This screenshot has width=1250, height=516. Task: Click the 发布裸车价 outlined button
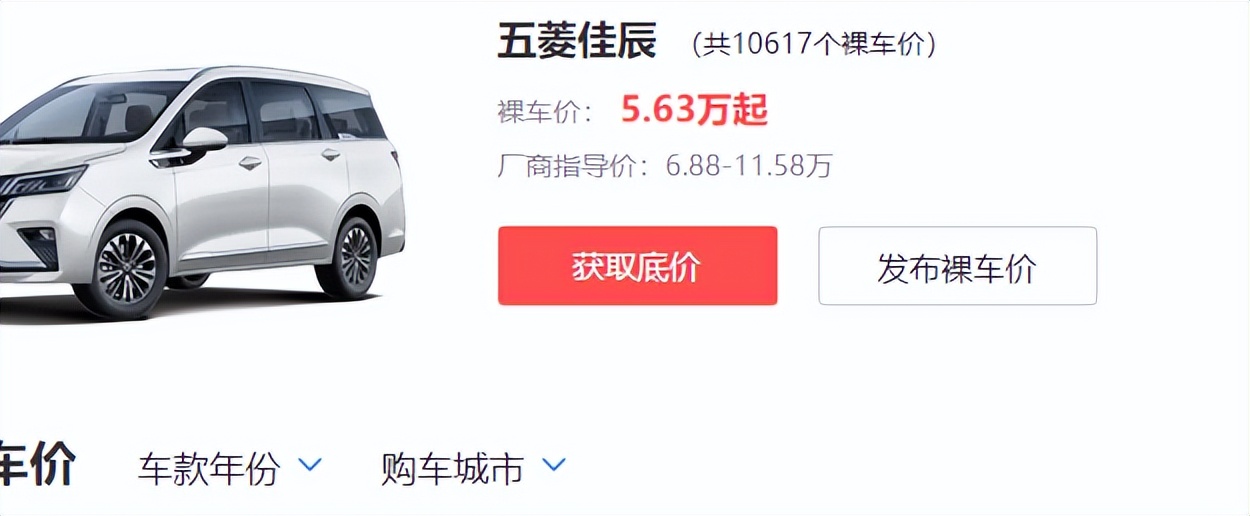957,266
